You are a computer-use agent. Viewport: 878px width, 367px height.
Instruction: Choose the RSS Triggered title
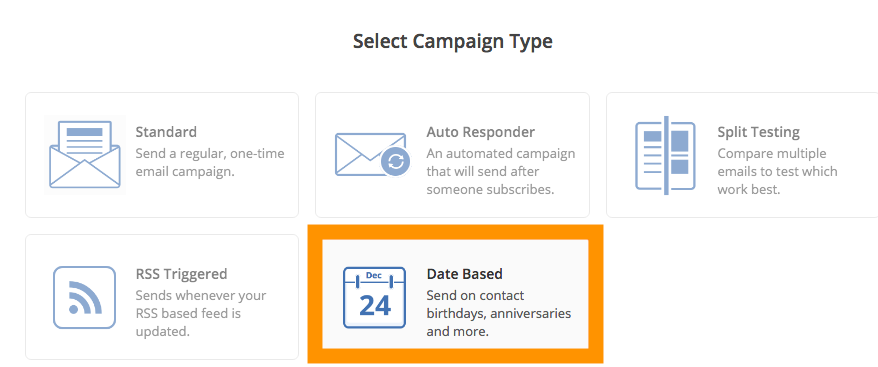[181, 274]
